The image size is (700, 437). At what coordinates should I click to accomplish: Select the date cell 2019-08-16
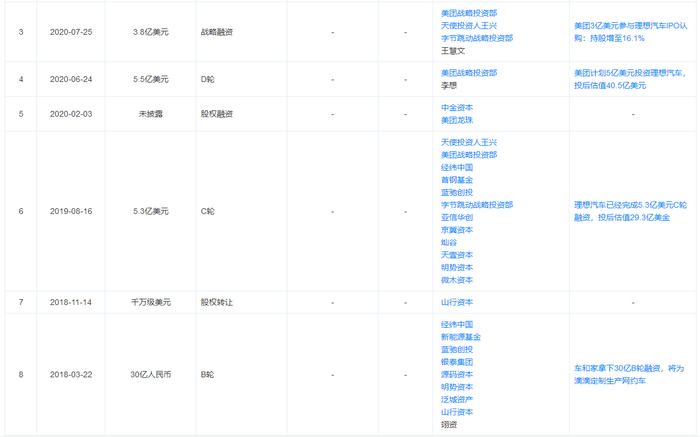[71, 211]
